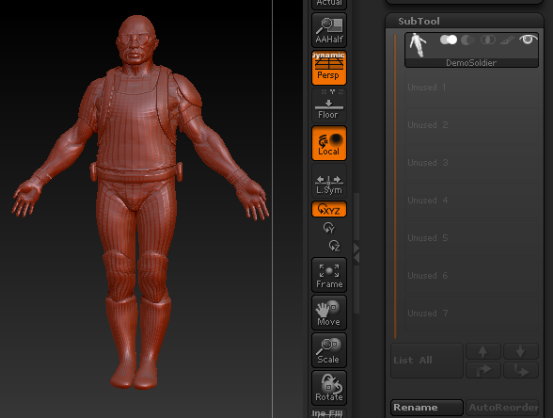Click the left-pointing panel divider arrow
This screenshot has width=554, height=418.
click(356, 258)
